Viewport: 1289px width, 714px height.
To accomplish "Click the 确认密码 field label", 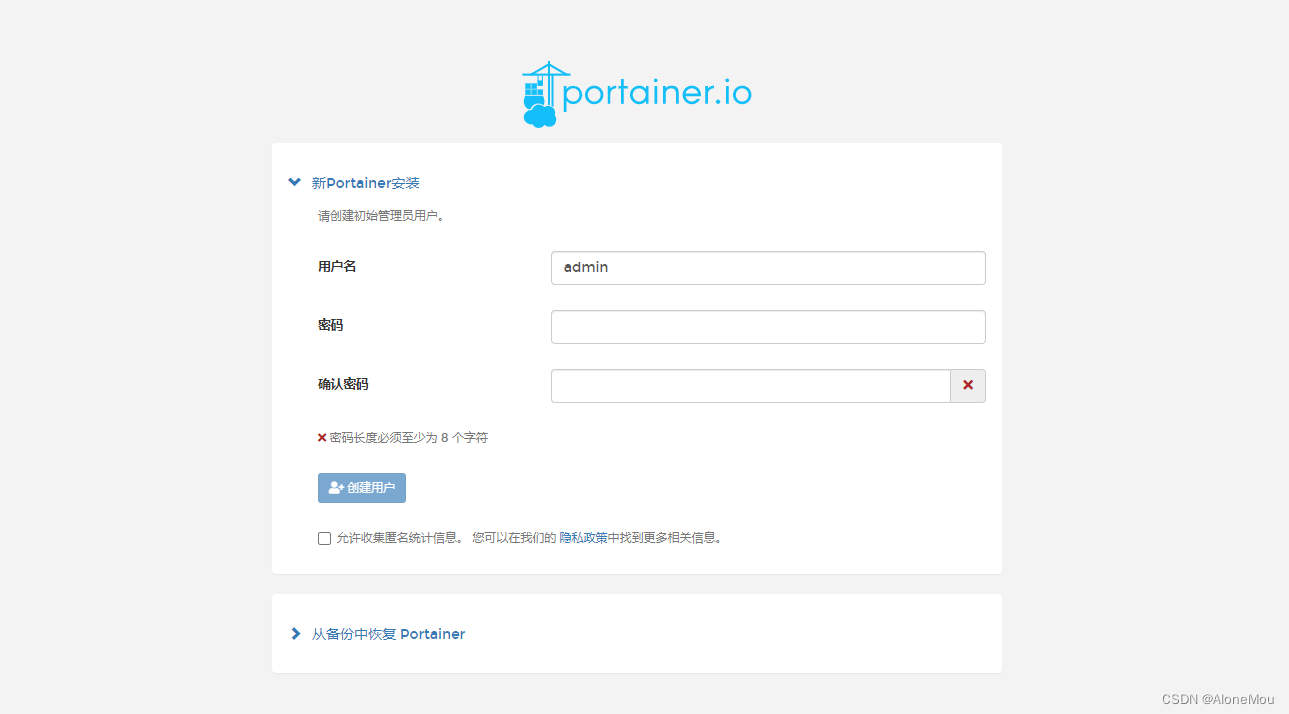I will [343, 384].
